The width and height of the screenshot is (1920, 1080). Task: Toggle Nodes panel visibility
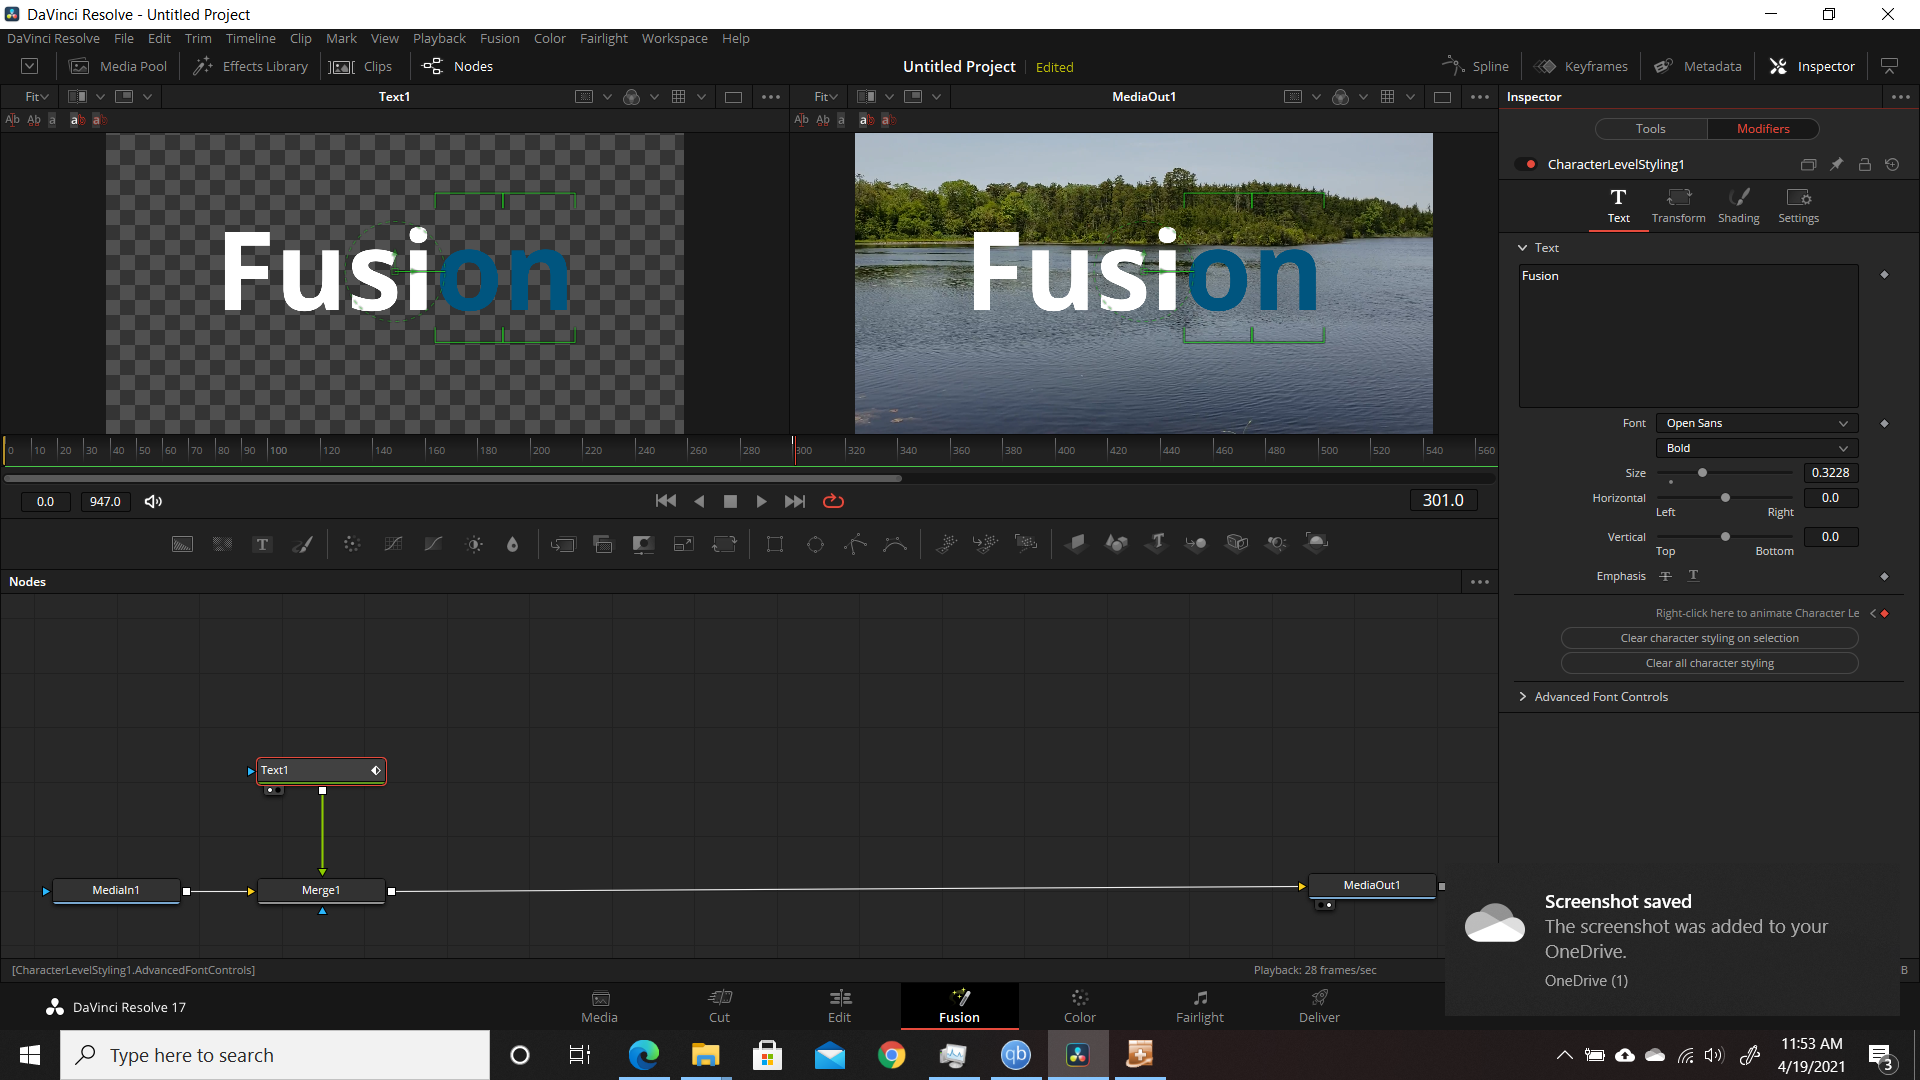point(458,66)
